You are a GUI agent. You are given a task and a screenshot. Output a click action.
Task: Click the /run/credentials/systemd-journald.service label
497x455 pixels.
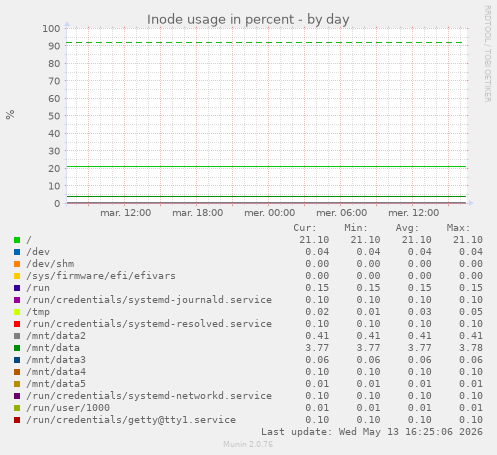(149, 300)
